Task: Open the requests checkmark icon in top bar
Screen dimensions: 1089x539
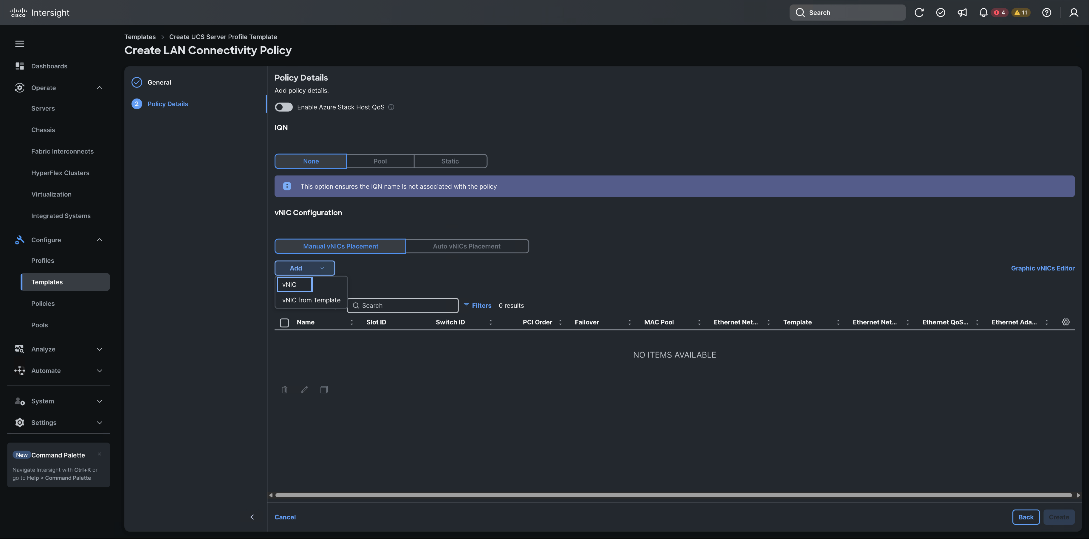Action: click(940, 13)
